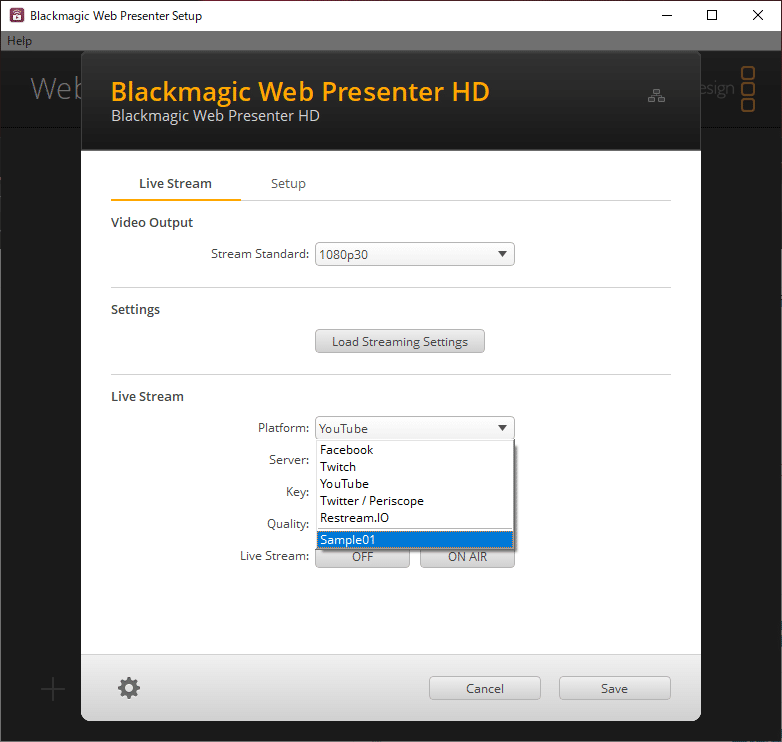This screenshot has width=782, height=742.
Task: Click the Cancel button
Action: [x=484, y=688]
